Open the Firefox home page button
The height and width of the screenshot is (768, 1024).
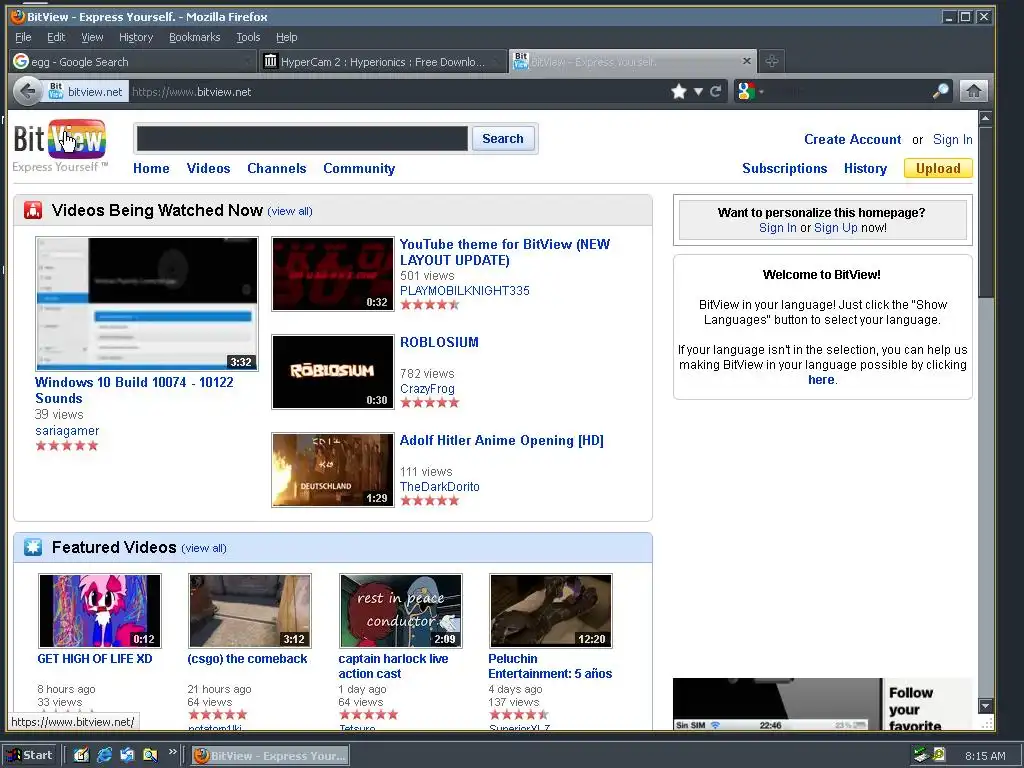point(973,91)
